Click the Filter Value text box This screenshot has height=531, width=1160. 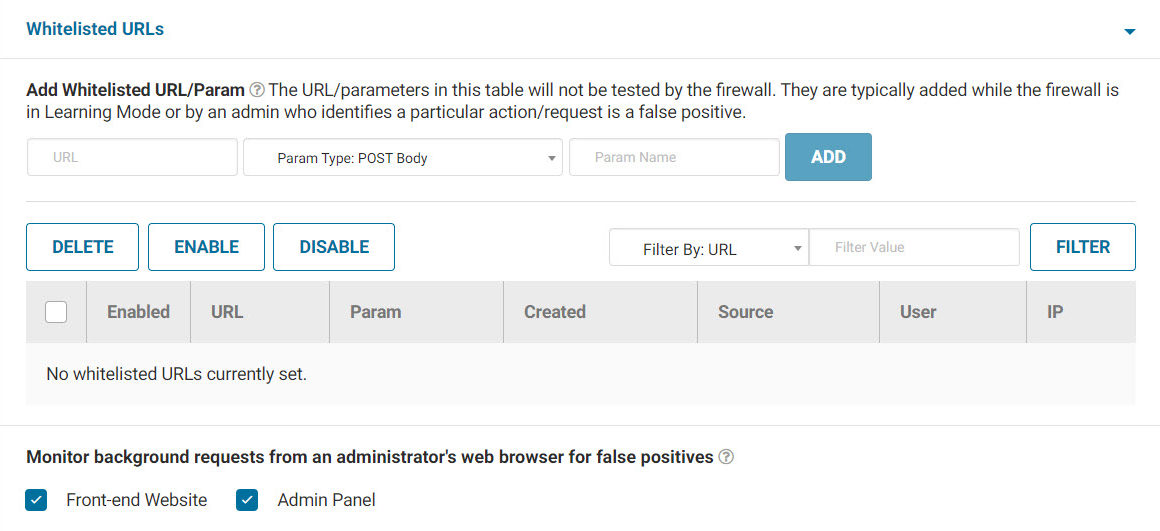pos(914,248)
